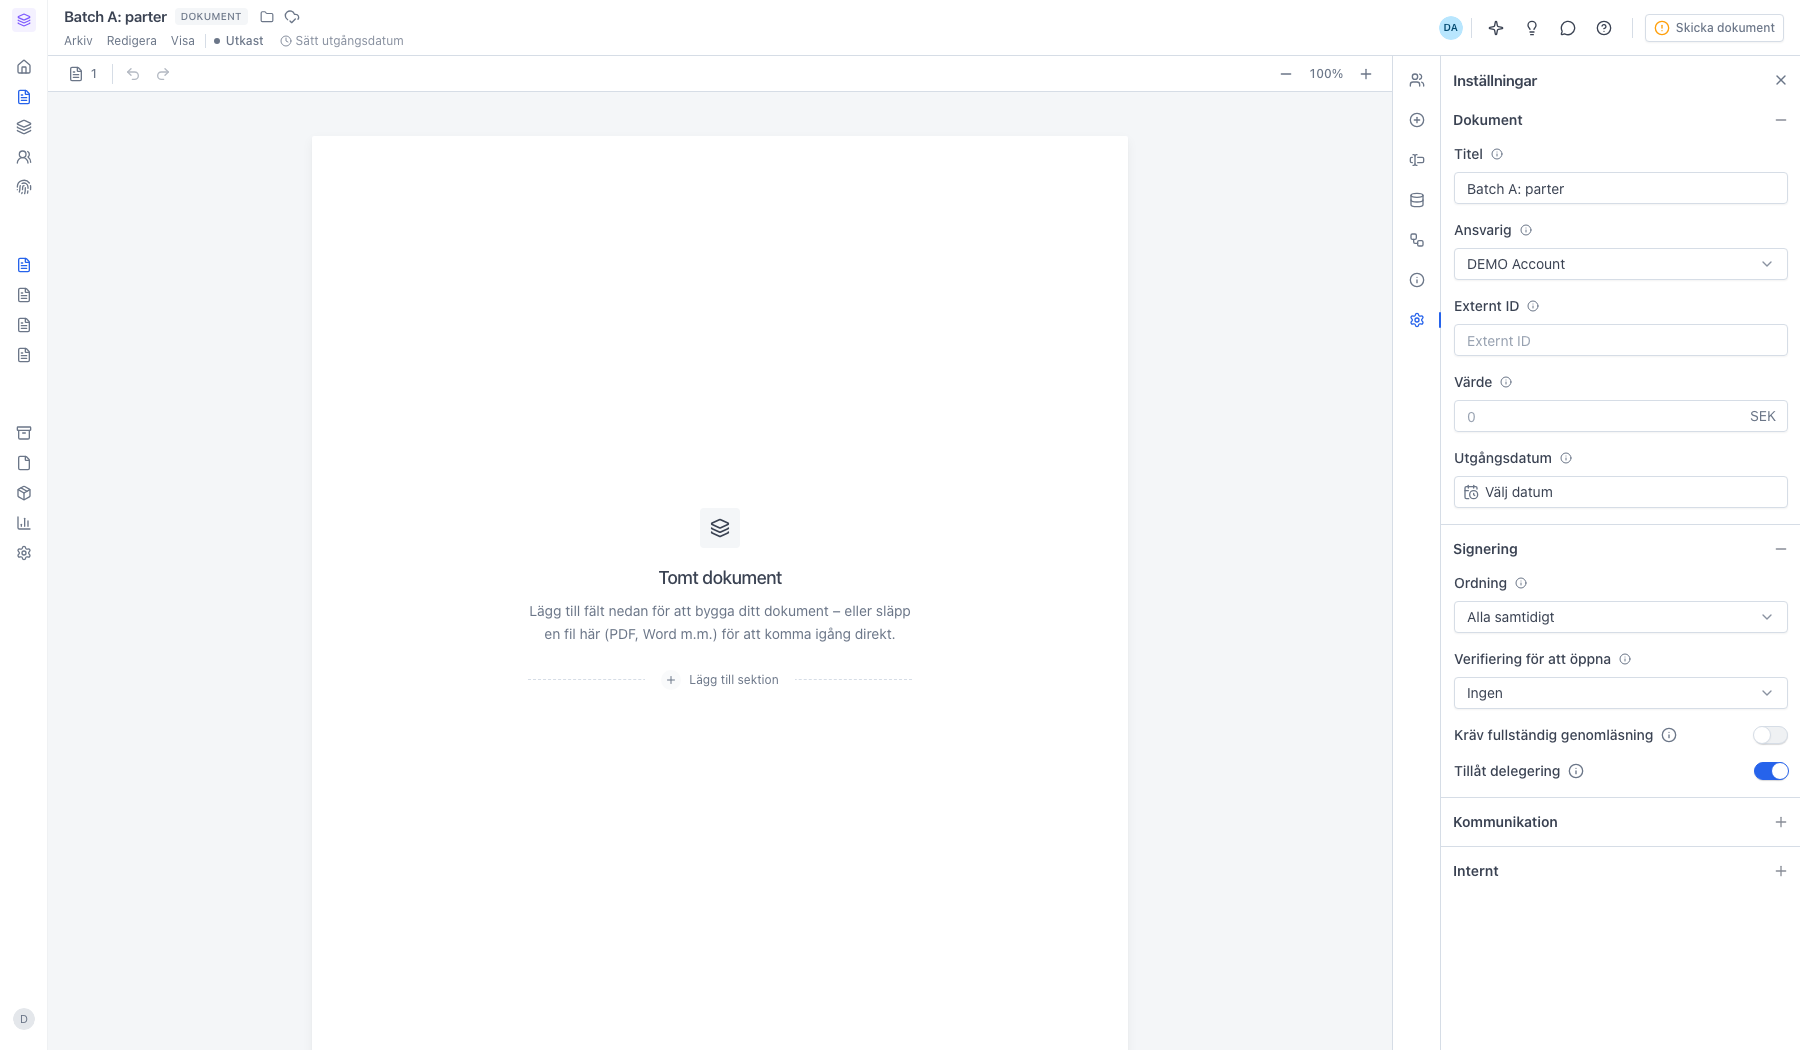
Task: Open the chat bubble icon
Action: pos(1568,28)
